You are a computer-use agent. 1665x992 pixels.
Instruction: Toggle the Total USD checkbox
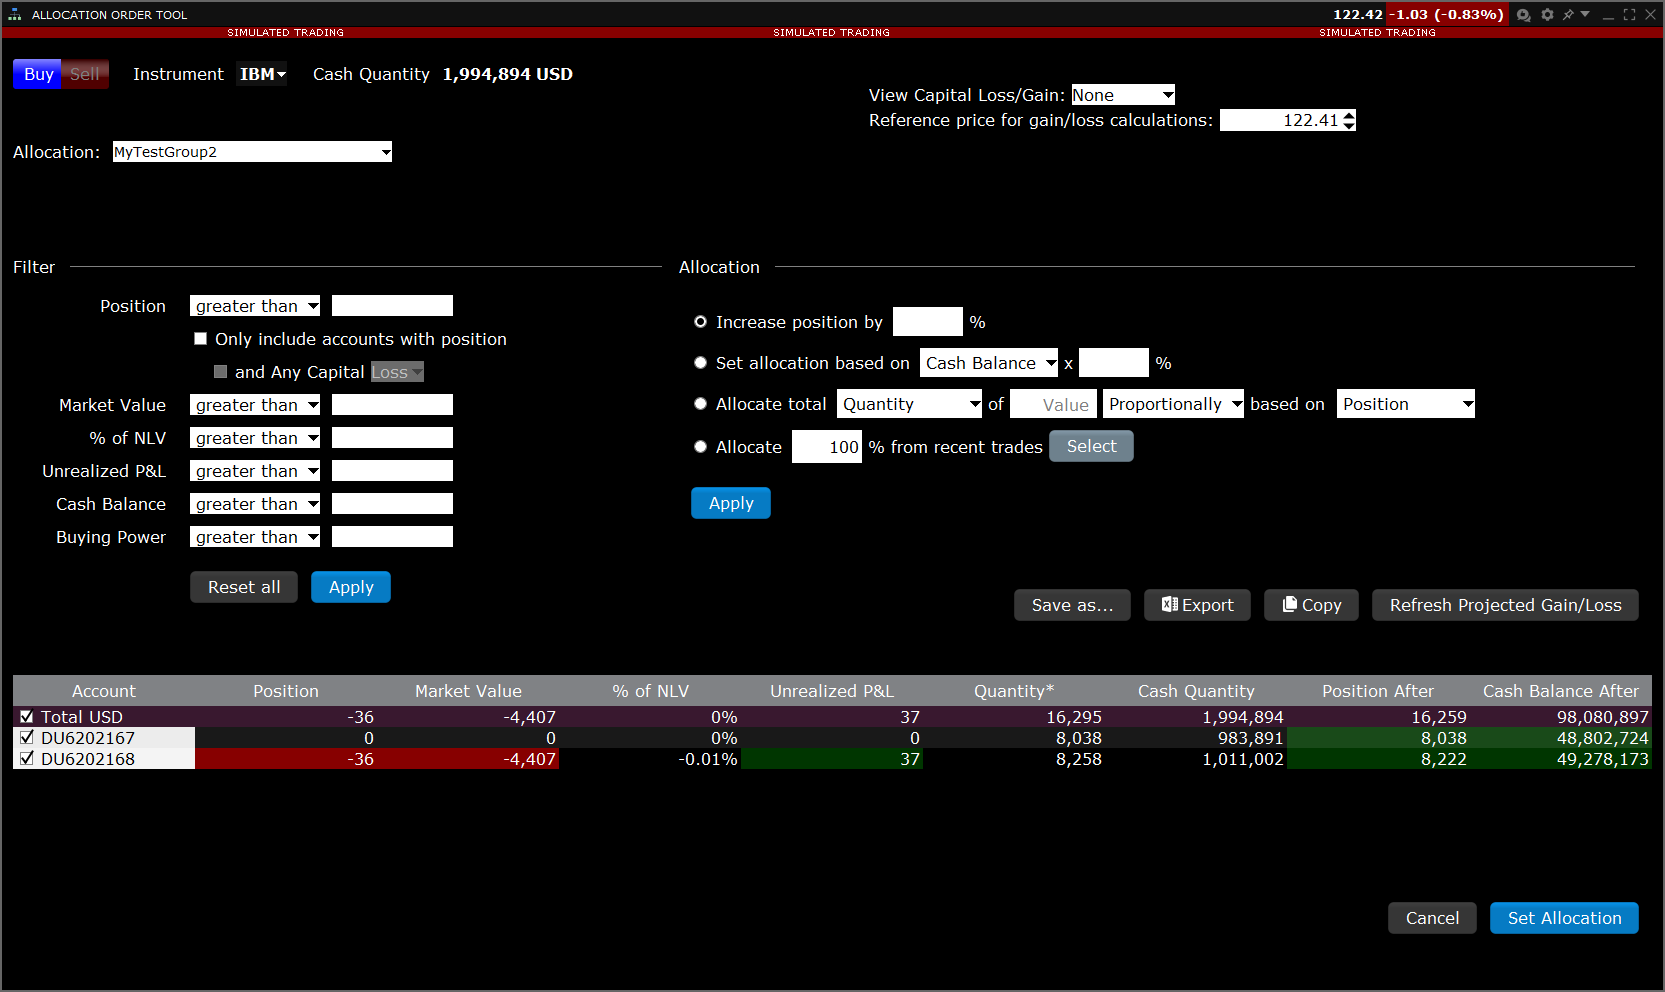tap(27, 717)
